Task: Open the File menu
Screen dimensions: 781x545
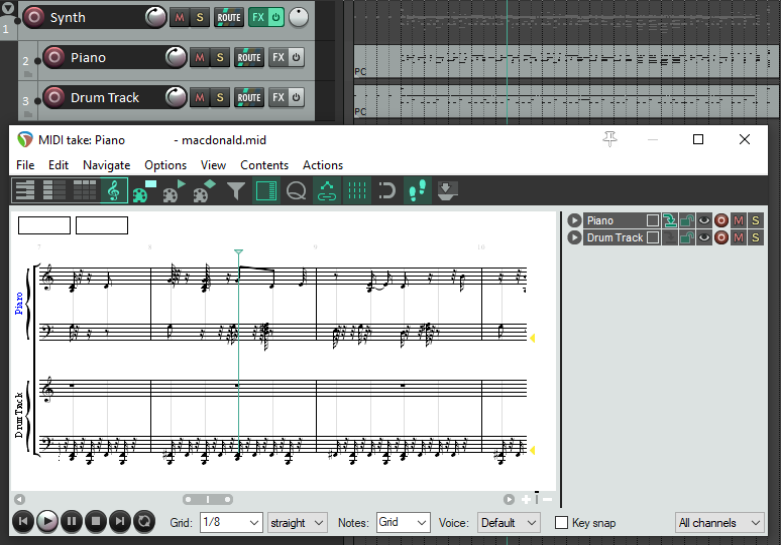Action: click(25, 165)
